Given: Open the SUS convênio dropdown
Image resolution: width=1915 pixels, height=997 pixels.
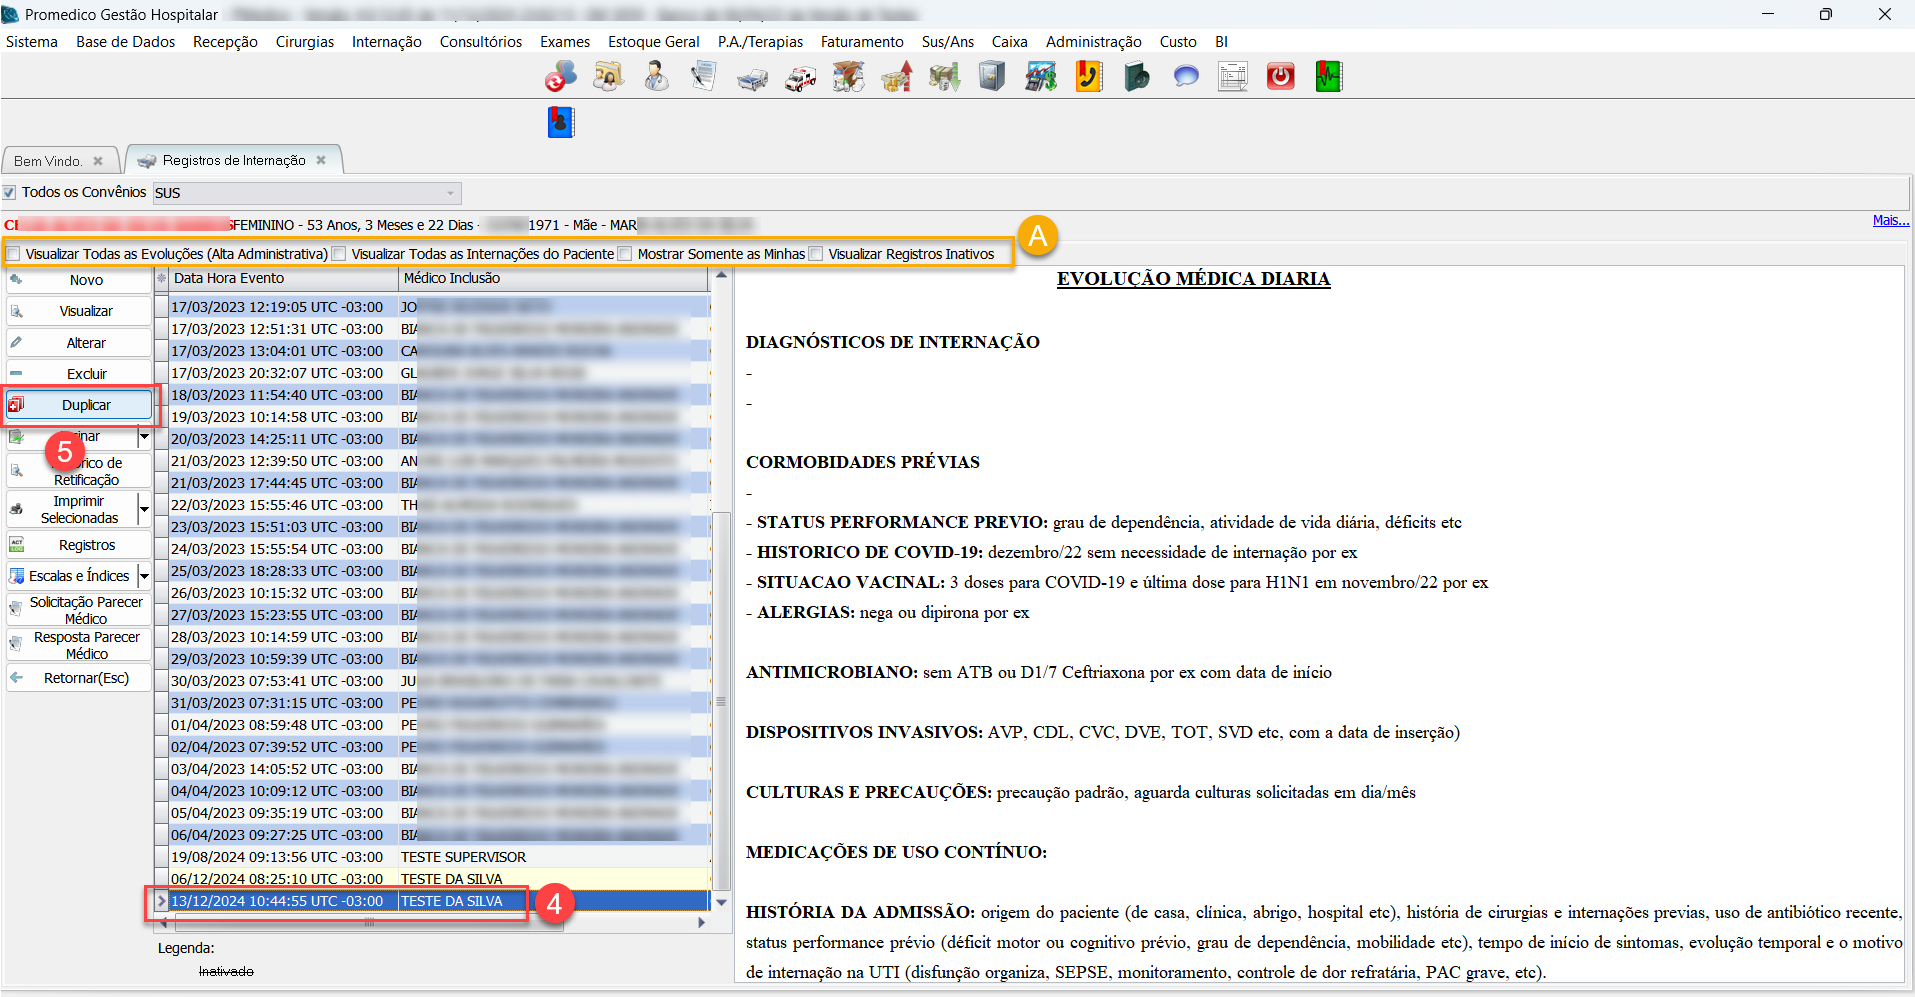Looking at the screenshot, I should click(450, 193).
